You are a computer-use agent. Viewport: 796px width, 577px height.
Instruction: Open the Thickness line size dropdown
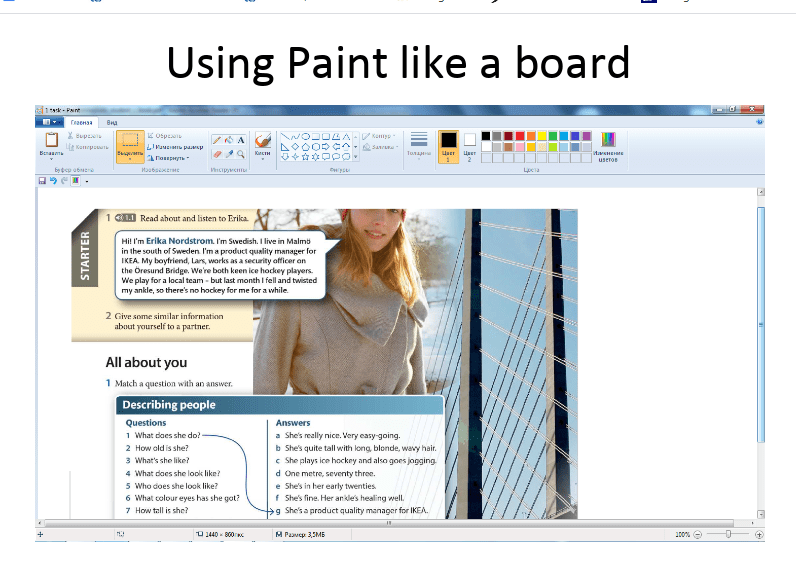coord(419,144)
